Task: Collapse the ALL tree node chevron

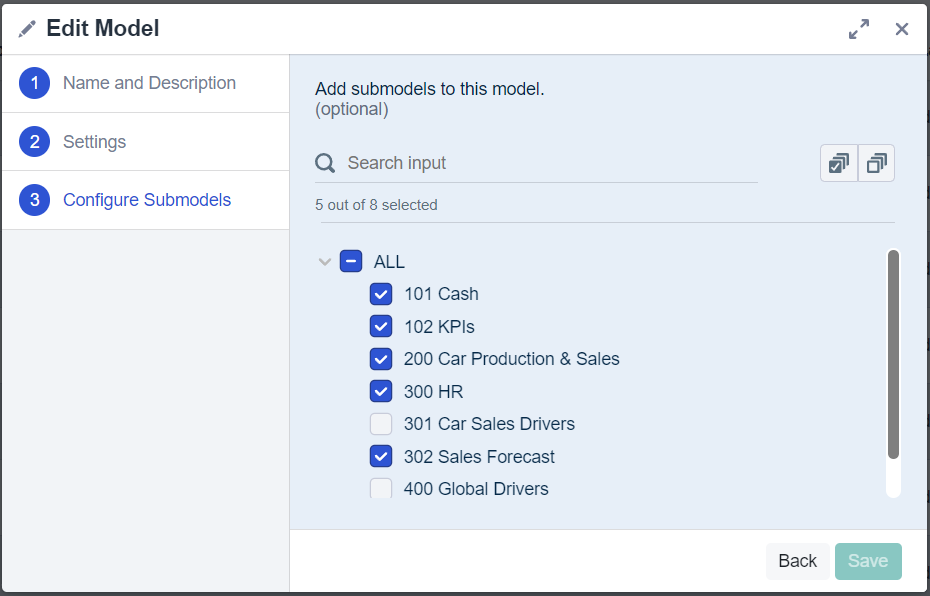Action: [x=324, y=262]
